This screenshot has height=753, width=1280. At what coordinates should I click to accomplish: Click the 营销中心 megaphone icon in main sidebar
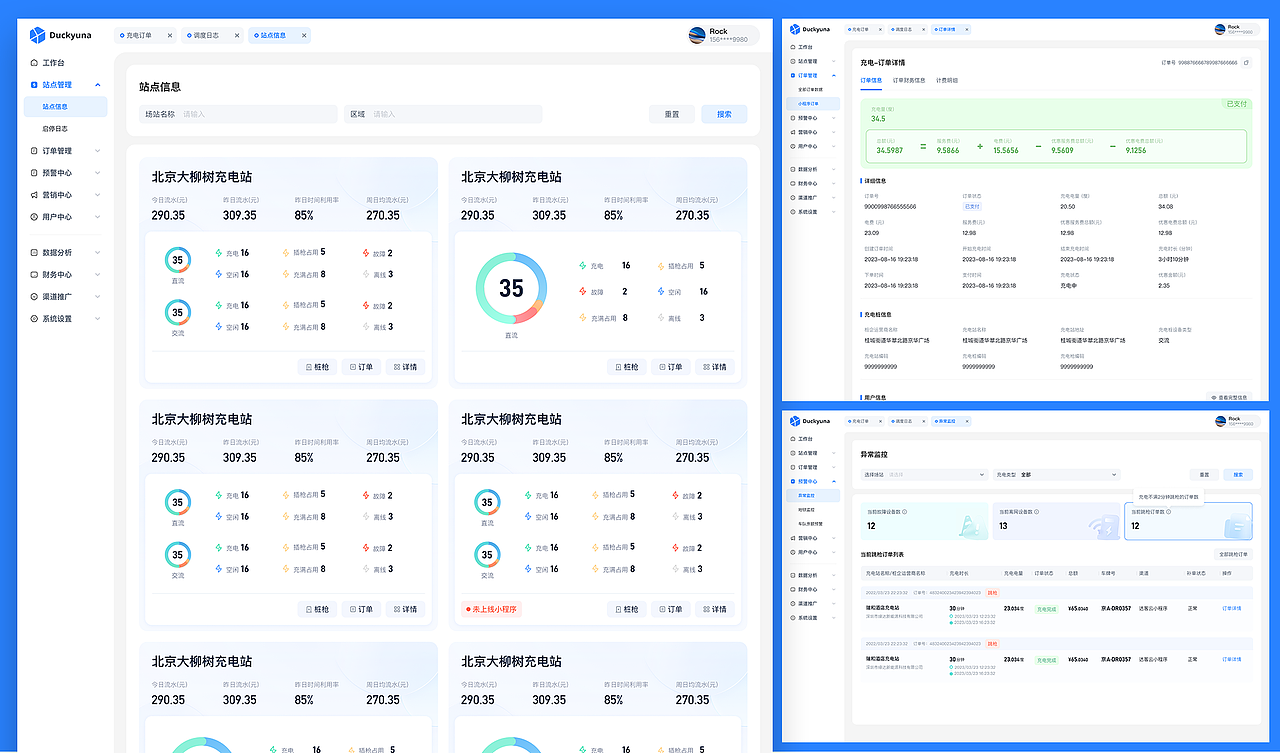pos(35,195)
